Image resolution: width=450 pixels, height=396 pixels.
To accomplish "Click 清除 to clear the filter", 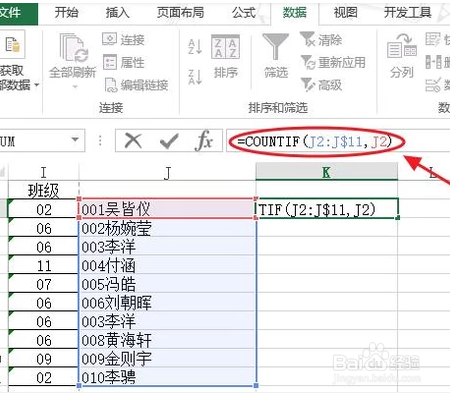I will pos(321,40).
